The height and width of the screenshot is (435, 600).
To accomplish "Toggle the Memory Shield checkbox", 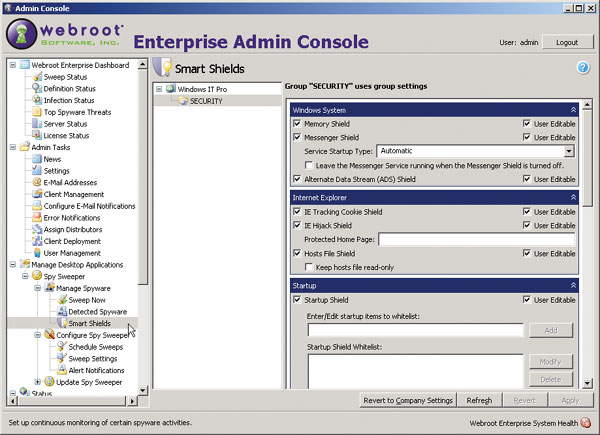I will [x=297, y=123].
